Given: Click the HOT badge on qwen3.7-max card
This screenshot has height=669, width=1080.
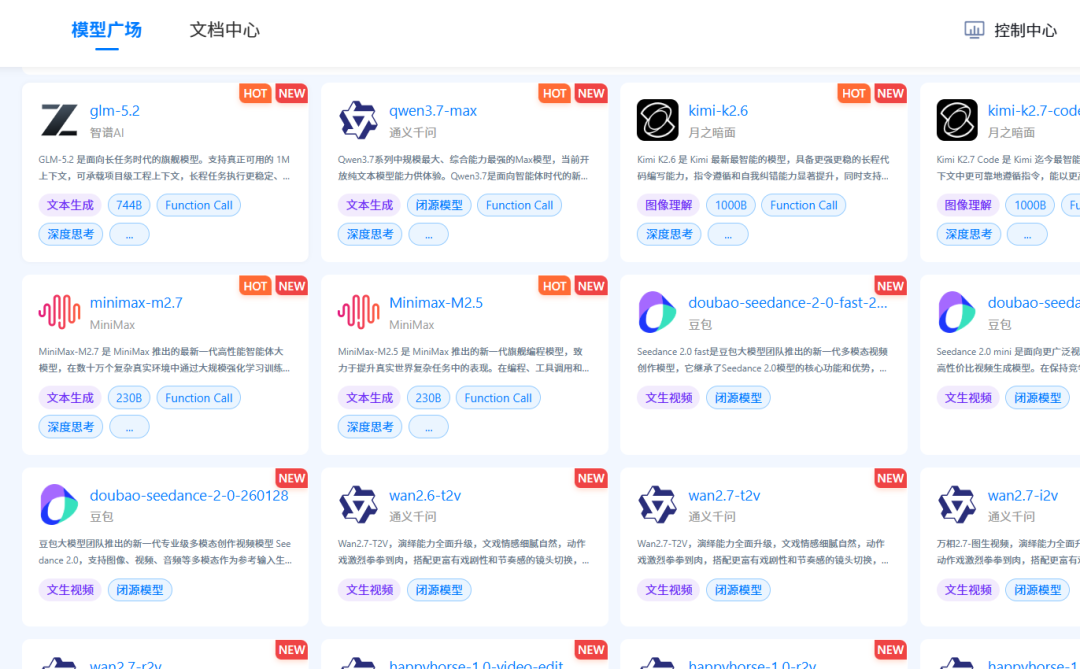Looking at the screenshot, I should (554, 94).
